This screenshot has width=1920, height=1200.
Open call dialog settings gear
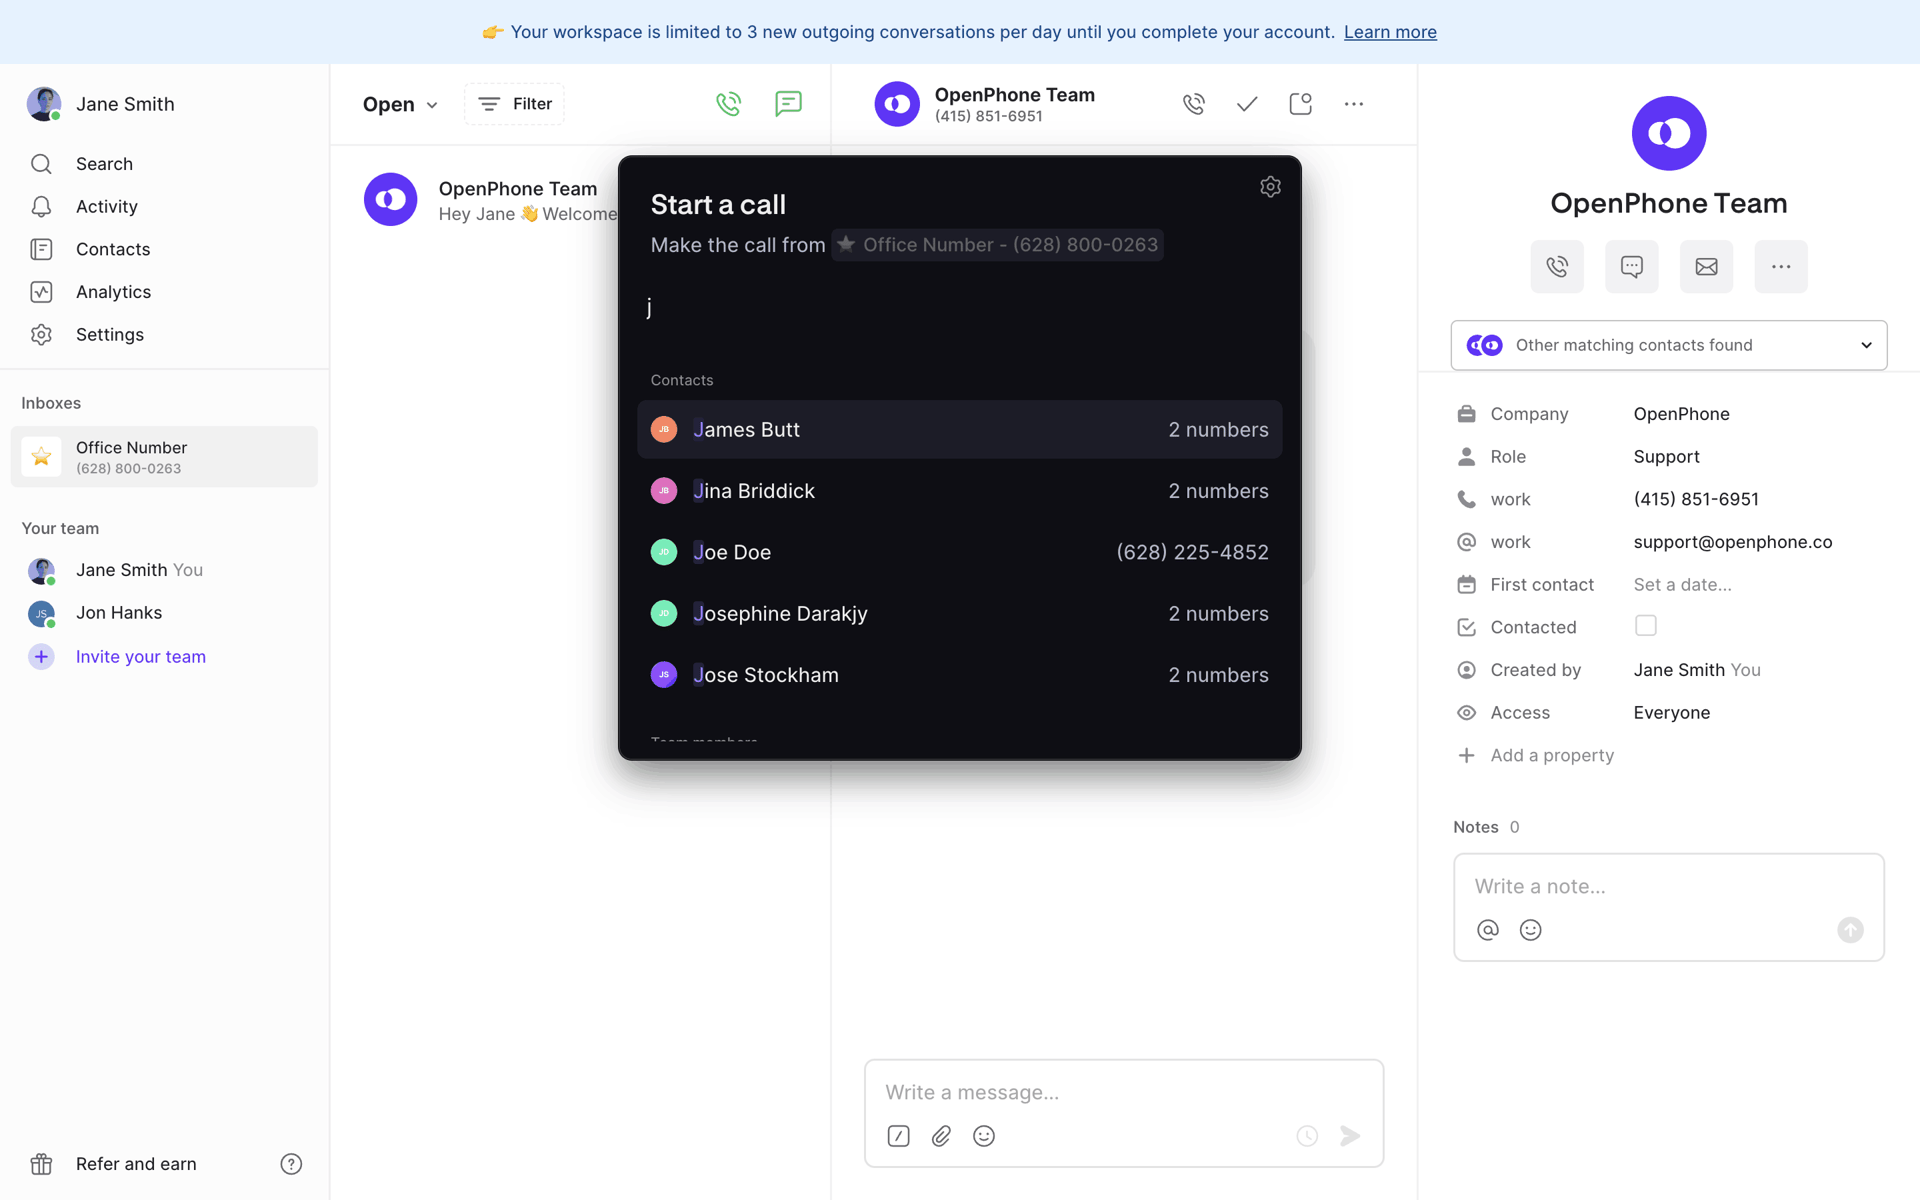pos(1270,187)
